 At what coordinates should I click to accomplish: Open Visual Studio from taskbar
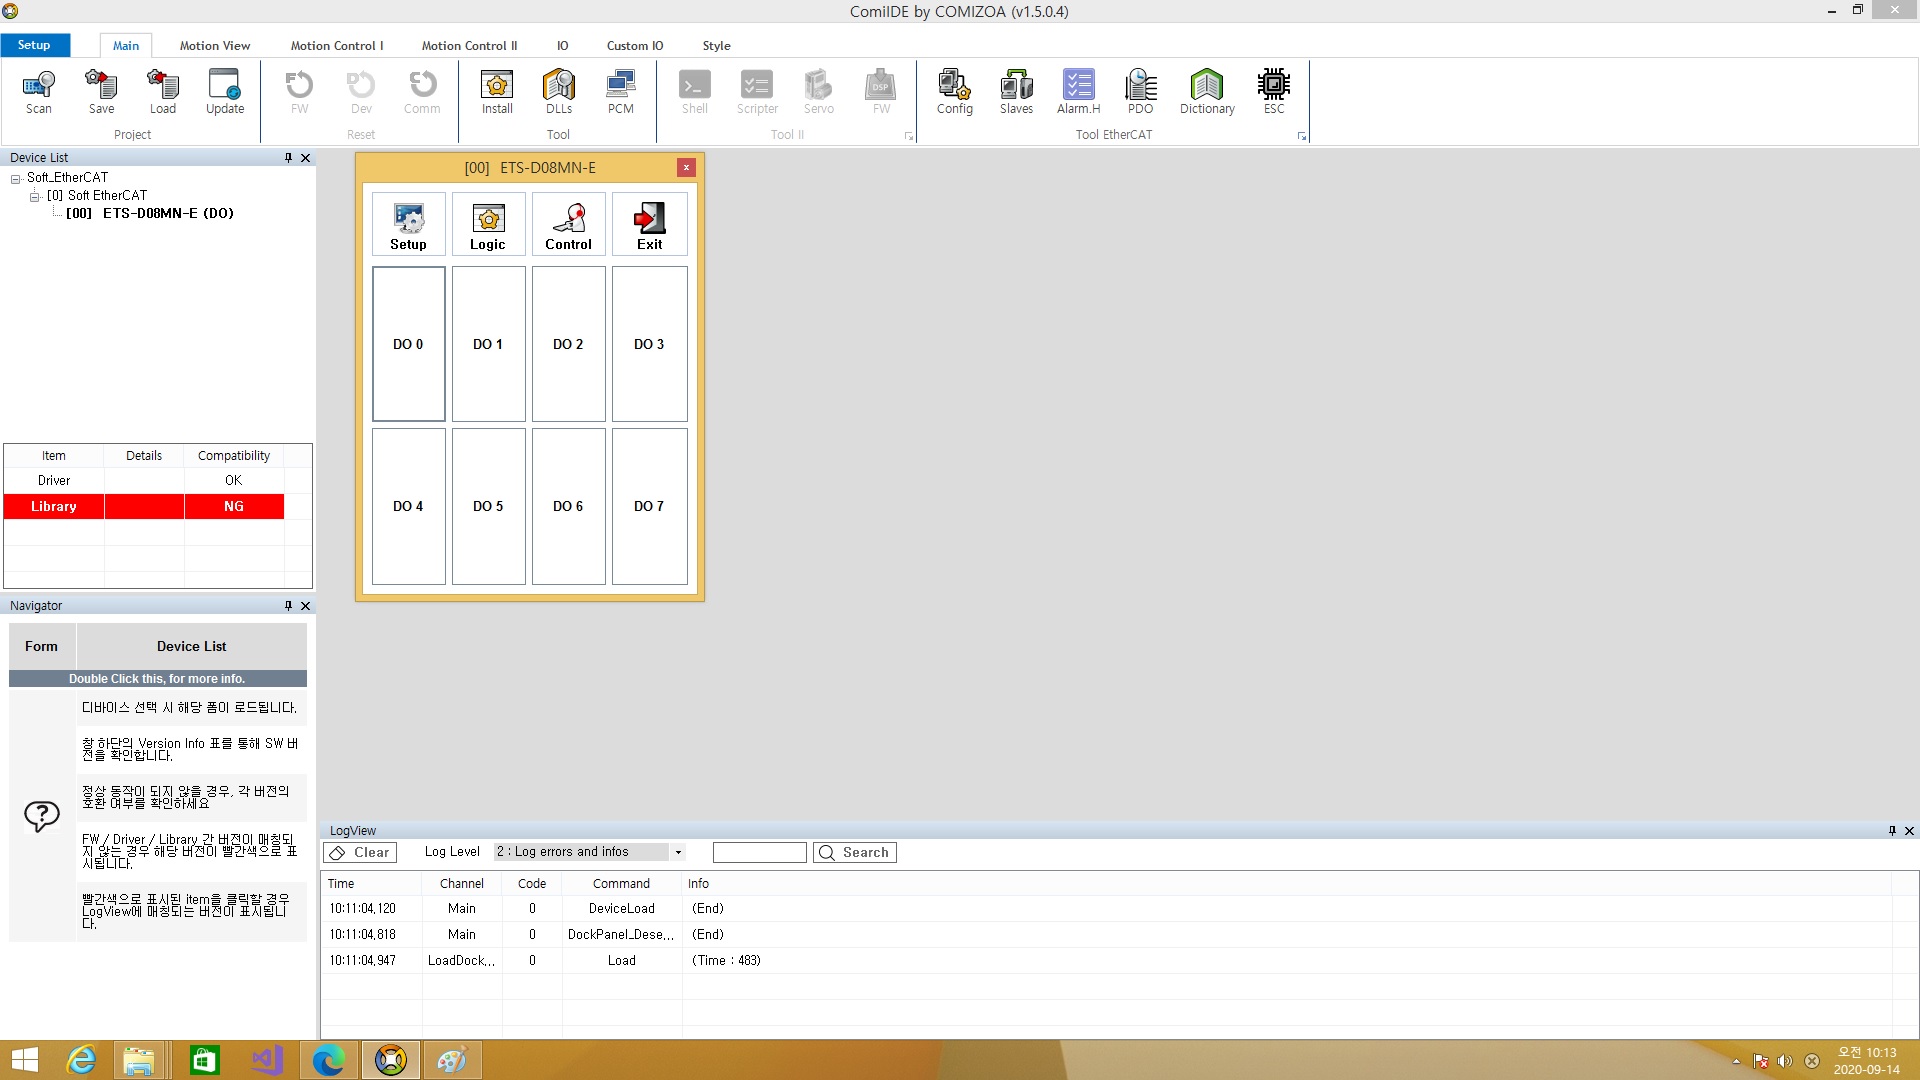[266, 1060]
